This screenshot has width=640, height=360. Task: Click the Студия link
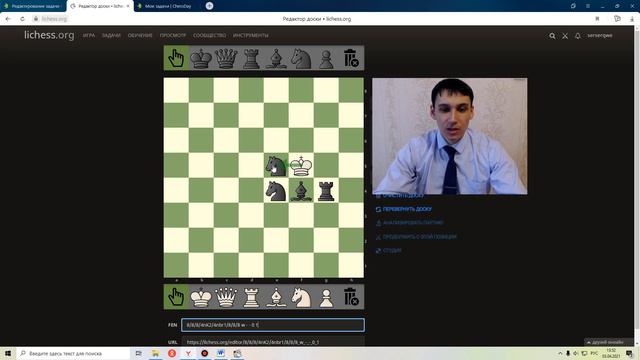coord(389,251)
